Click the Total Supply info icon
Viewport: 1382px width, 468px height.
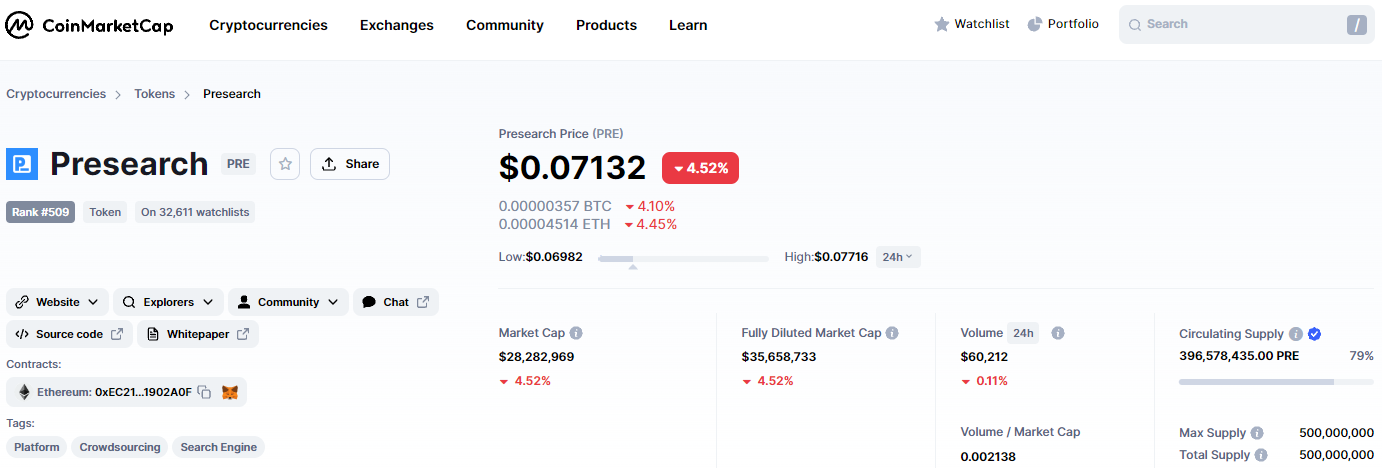coord(1261,455)
